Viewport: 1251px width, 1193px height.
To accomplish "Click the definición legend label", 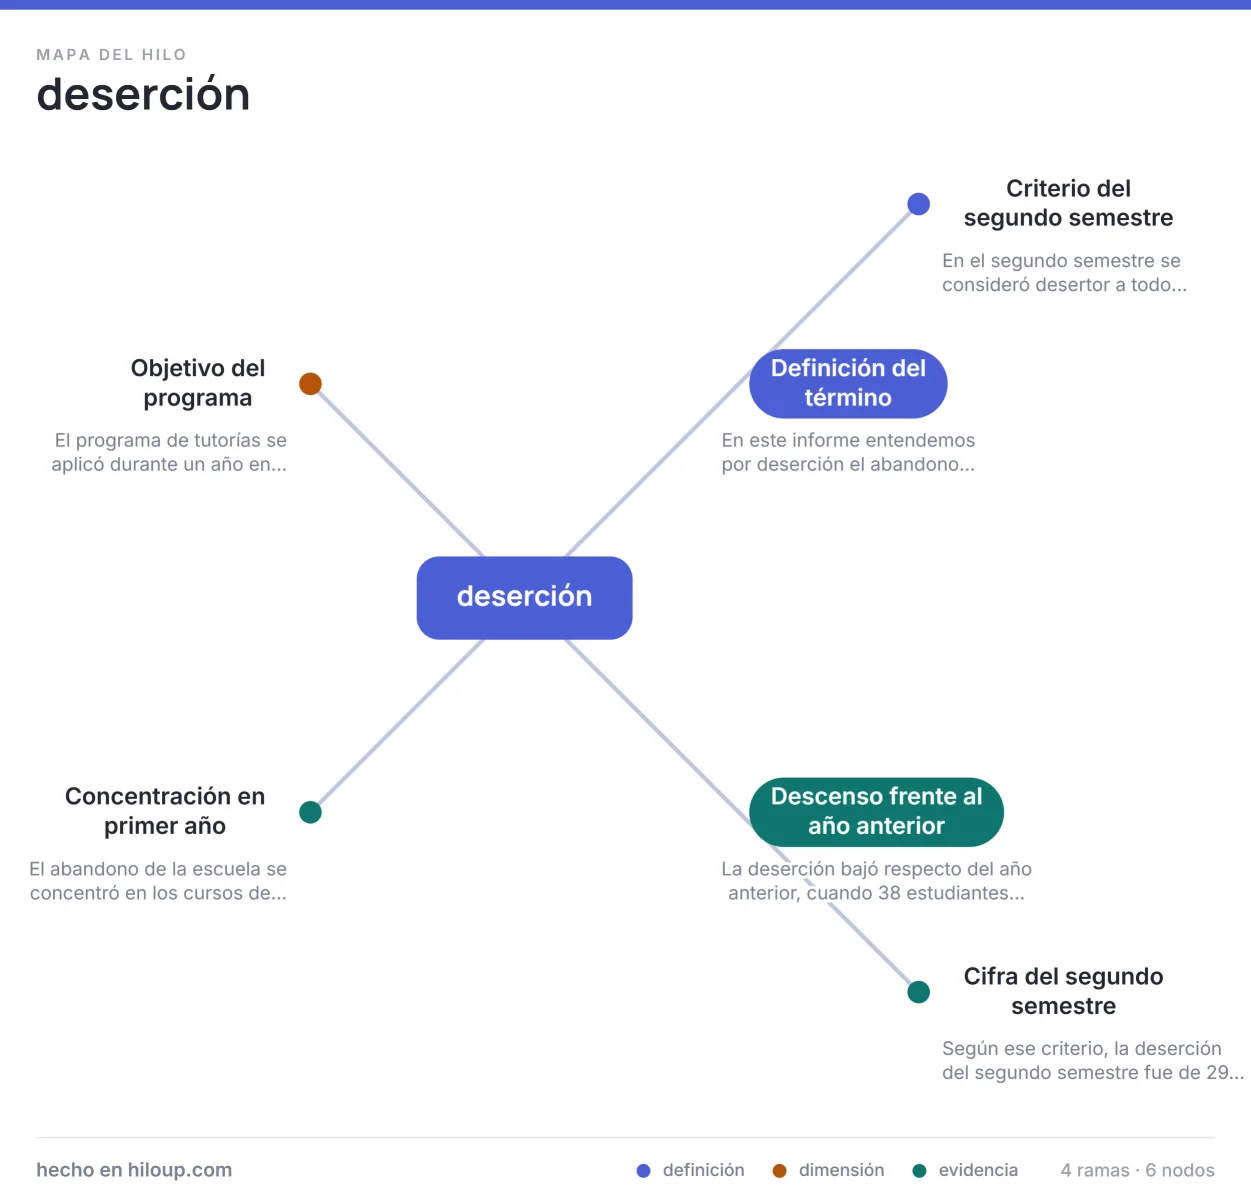I will coord(703,1170).
